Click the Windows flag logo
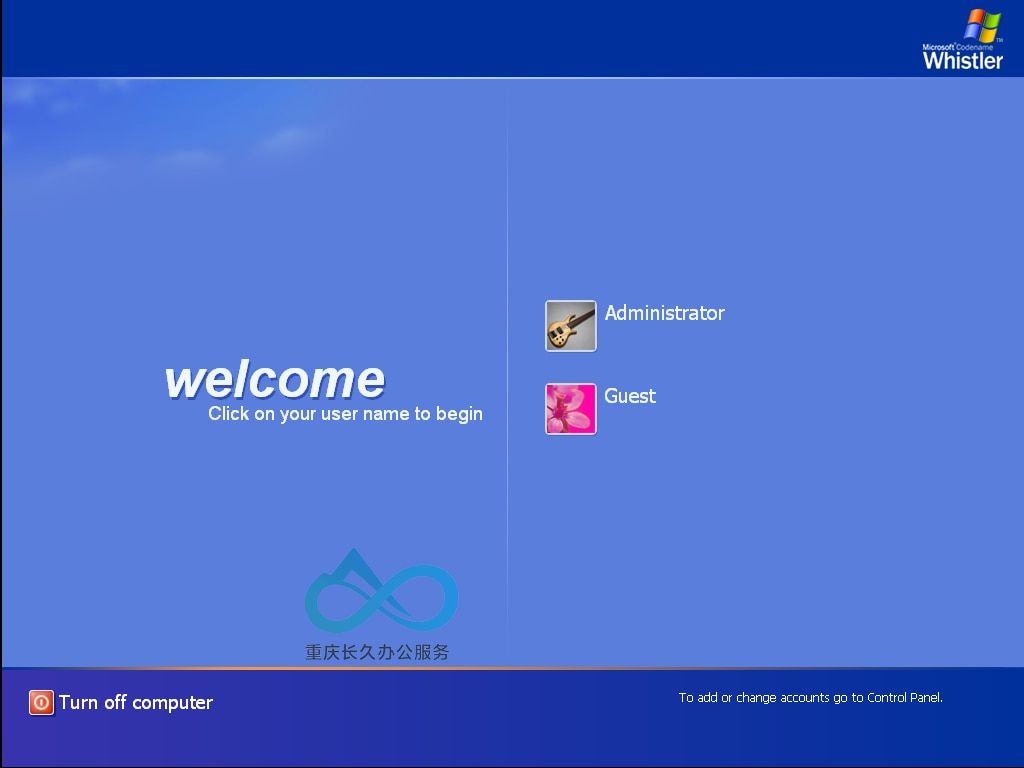Viewport: 1024px width, 768px height. click(982, 25)
